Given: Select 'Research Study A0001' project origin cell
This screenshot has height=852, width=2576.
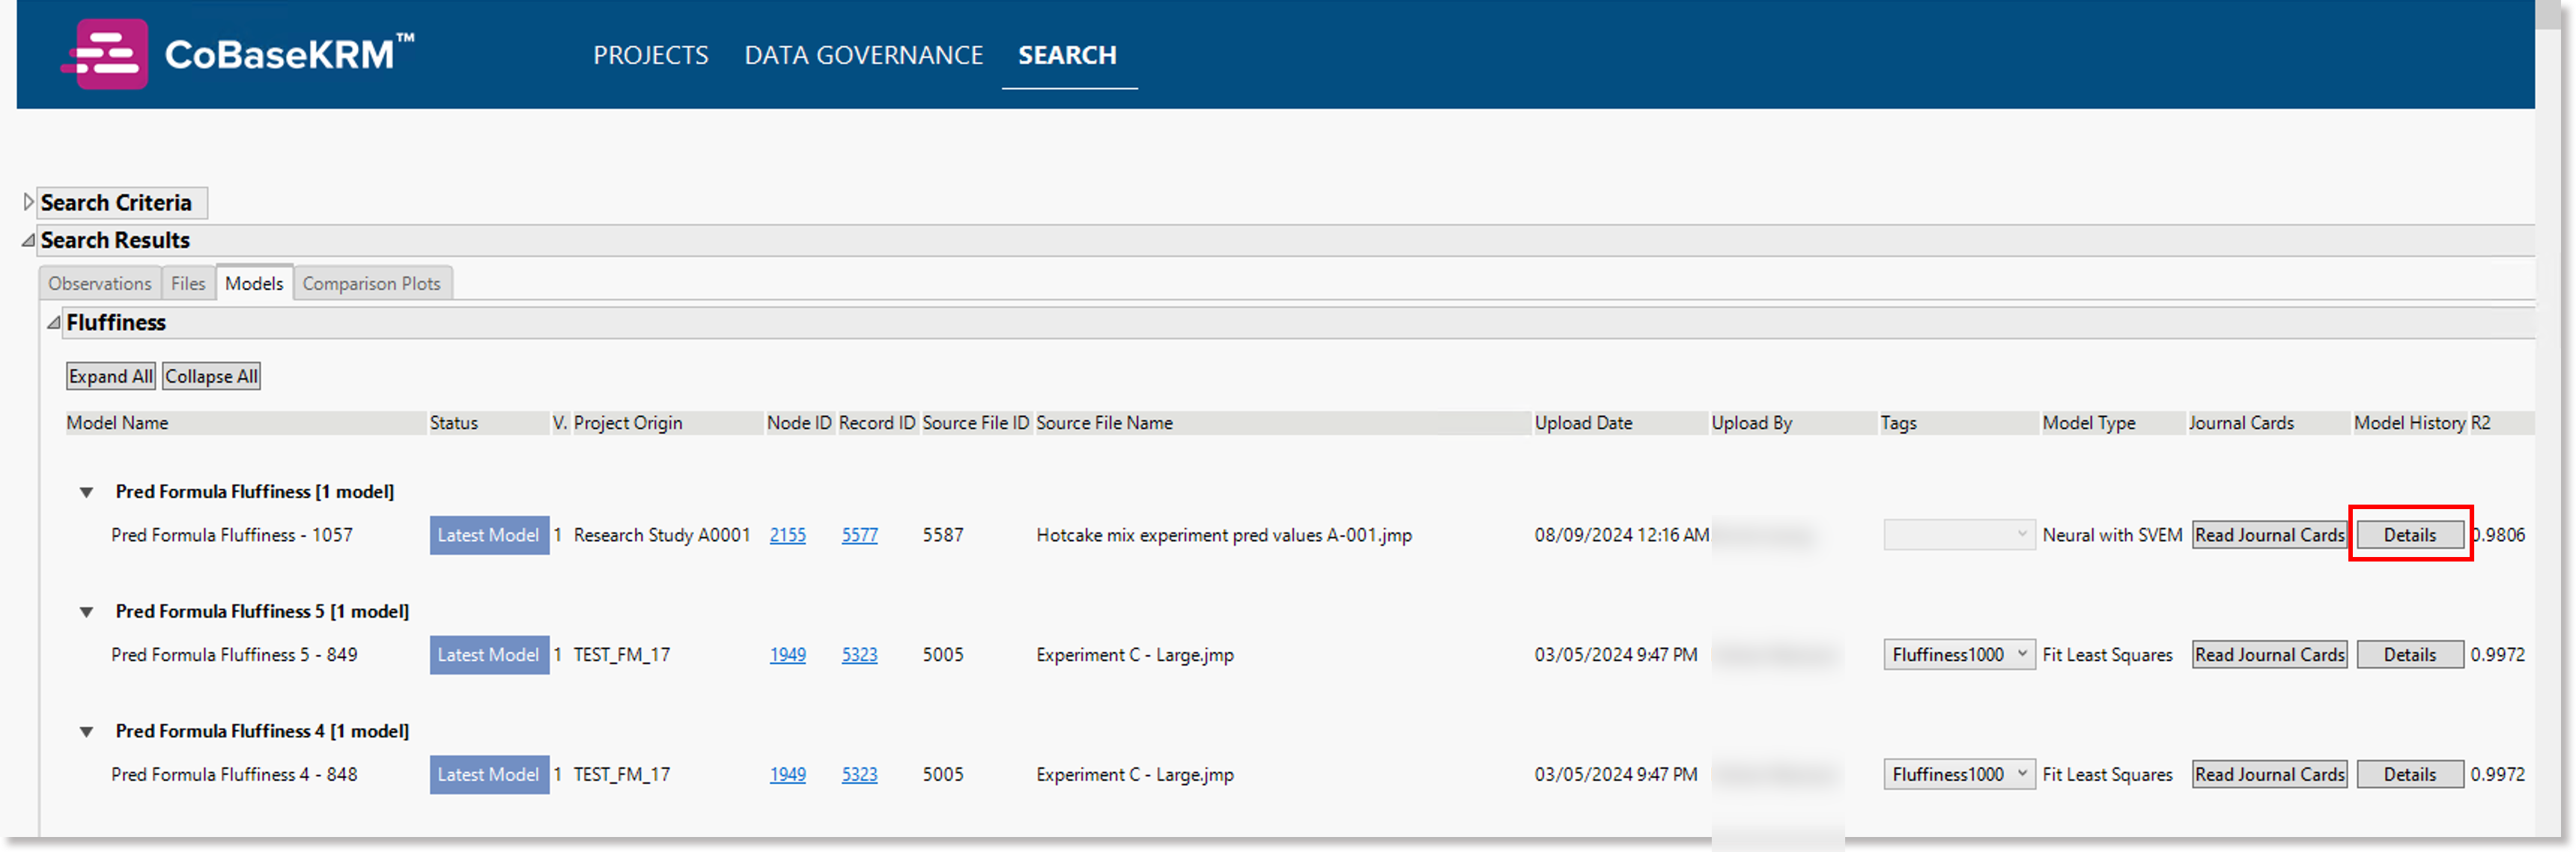Looking at the screenshot, I should pyautogui.click(x=661, y=535).
